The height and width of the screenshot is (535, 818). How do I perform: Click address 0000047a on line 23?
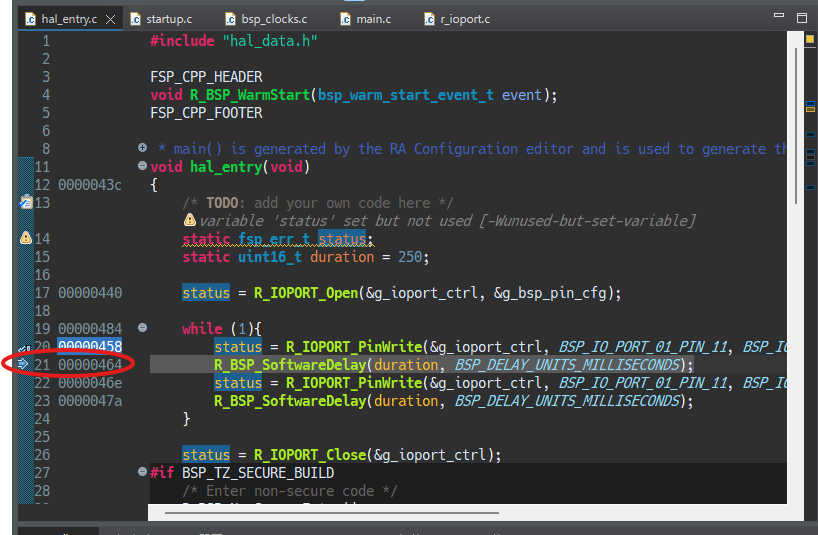point(90,400)
